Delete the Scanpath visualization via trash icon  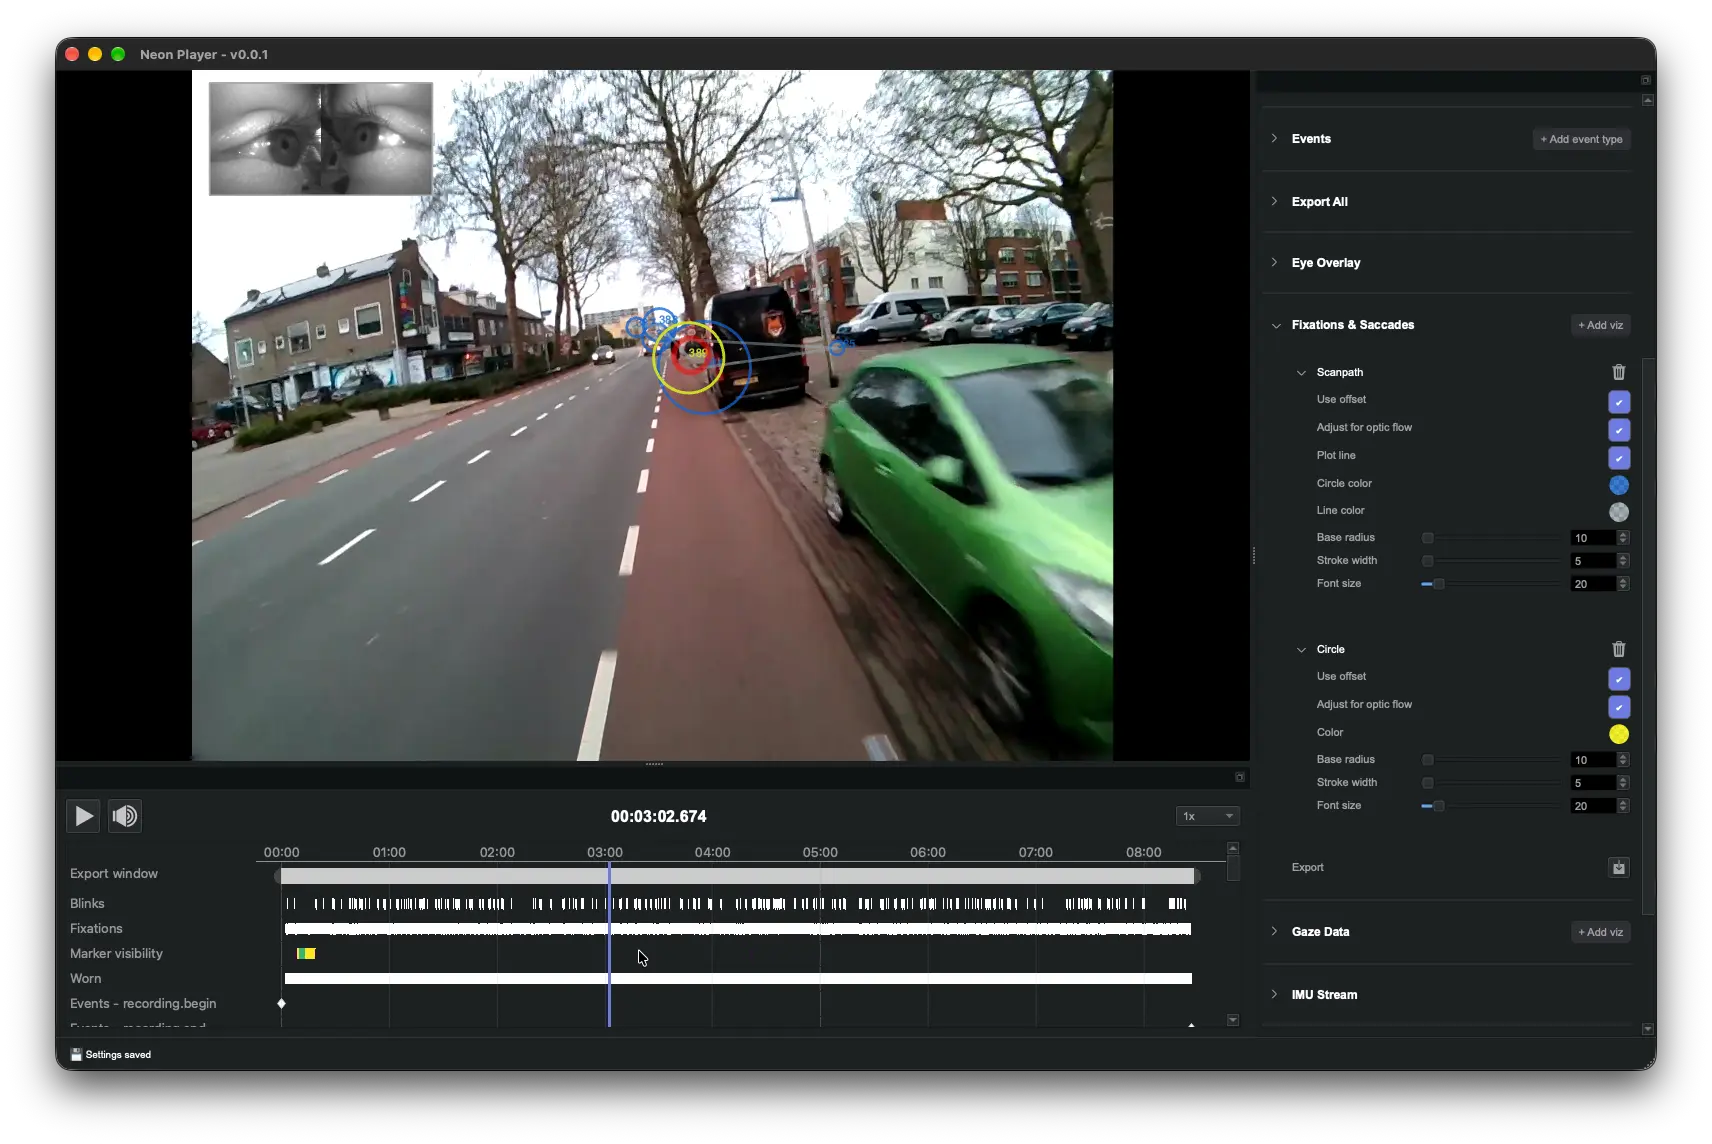point(1619,372)
